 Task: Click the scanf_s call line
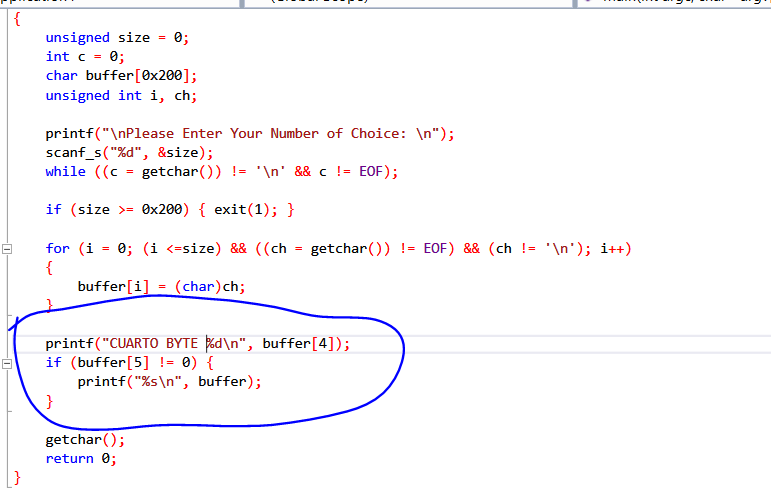(129, 153)
